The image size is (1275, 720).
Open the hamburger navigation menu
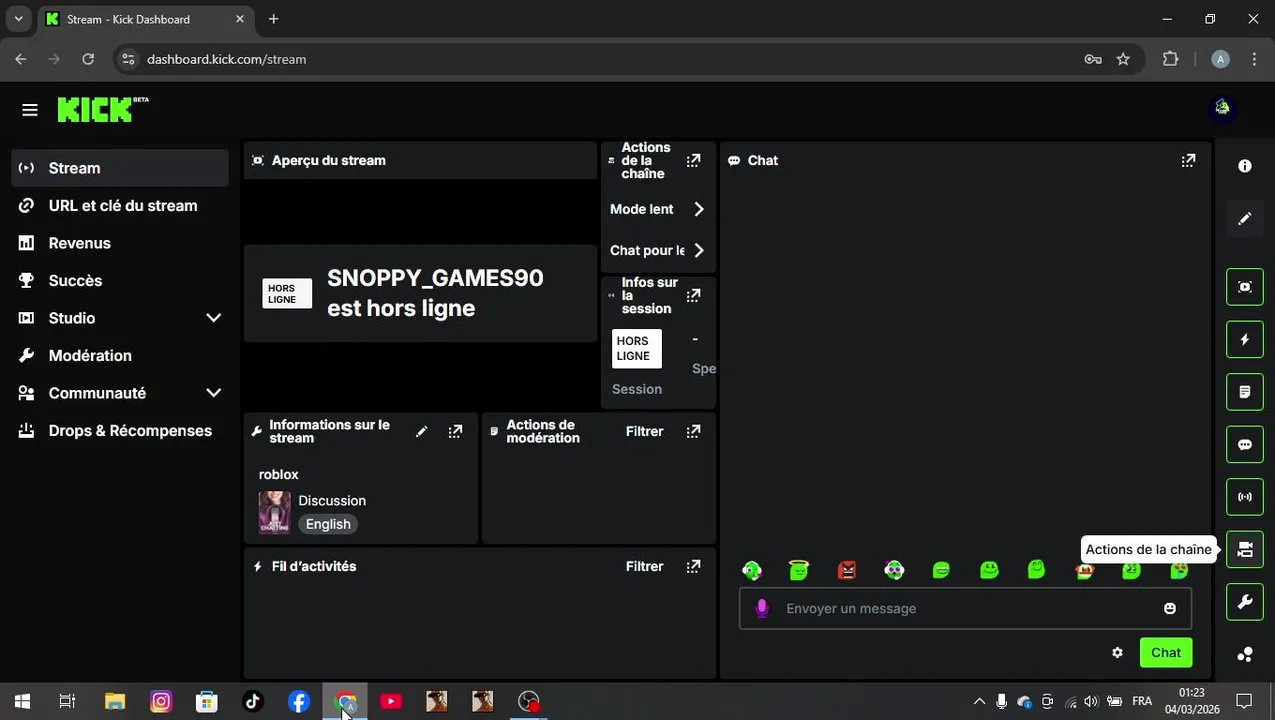click(30, 110)
